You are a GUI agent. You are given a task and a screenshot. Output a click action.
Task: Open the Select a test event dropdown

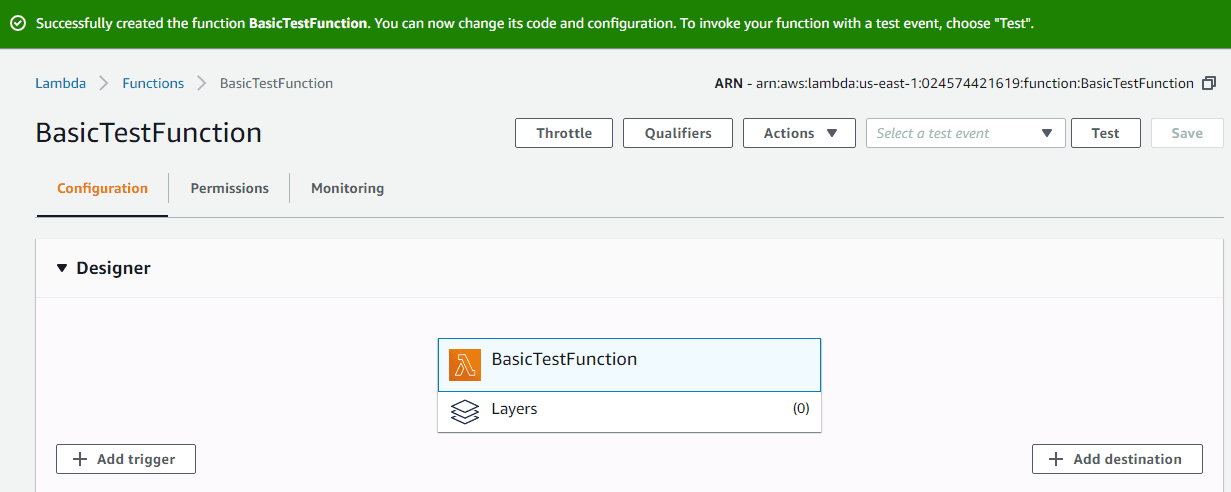click(x=966, y=133)
